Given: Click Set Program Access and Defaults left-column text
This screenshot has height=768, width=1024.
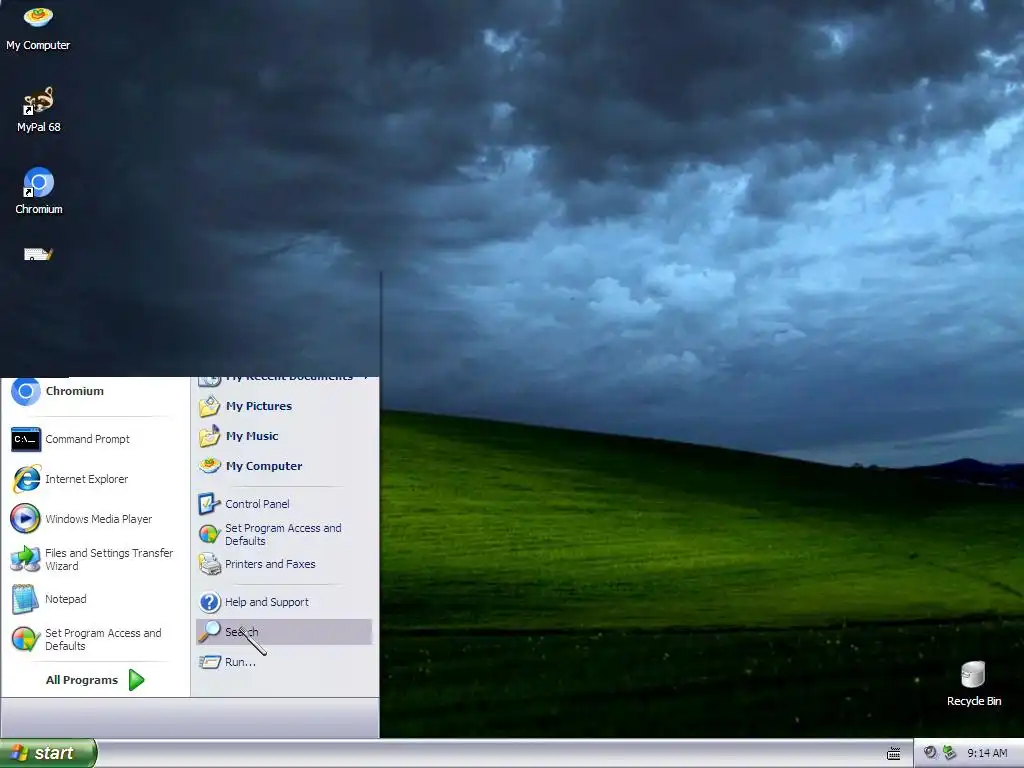Looking at the screenshot, I should [103, 639].
